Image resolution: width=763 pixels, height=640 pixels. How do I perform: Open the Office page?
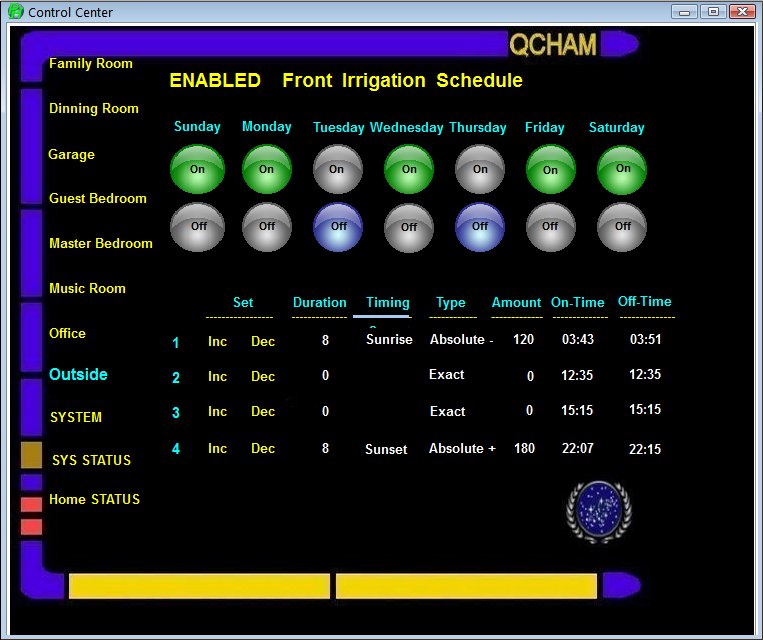67,333
